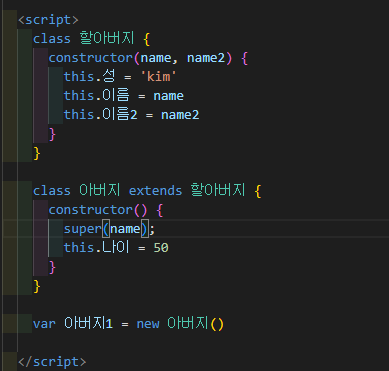Screen dimensions: 389x371
Task: Click the new keyword
Action: point(148,324)
